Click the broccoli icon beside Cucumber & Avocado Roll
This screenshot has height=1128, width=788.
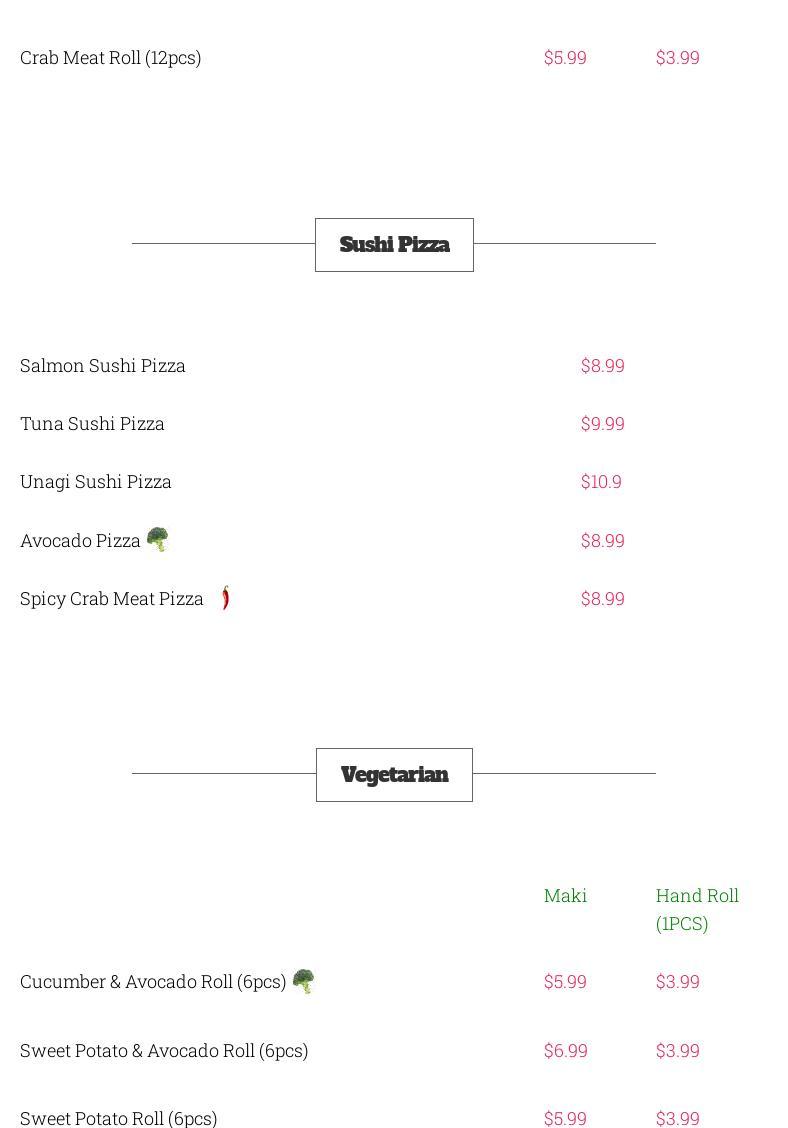coord(303,981)
